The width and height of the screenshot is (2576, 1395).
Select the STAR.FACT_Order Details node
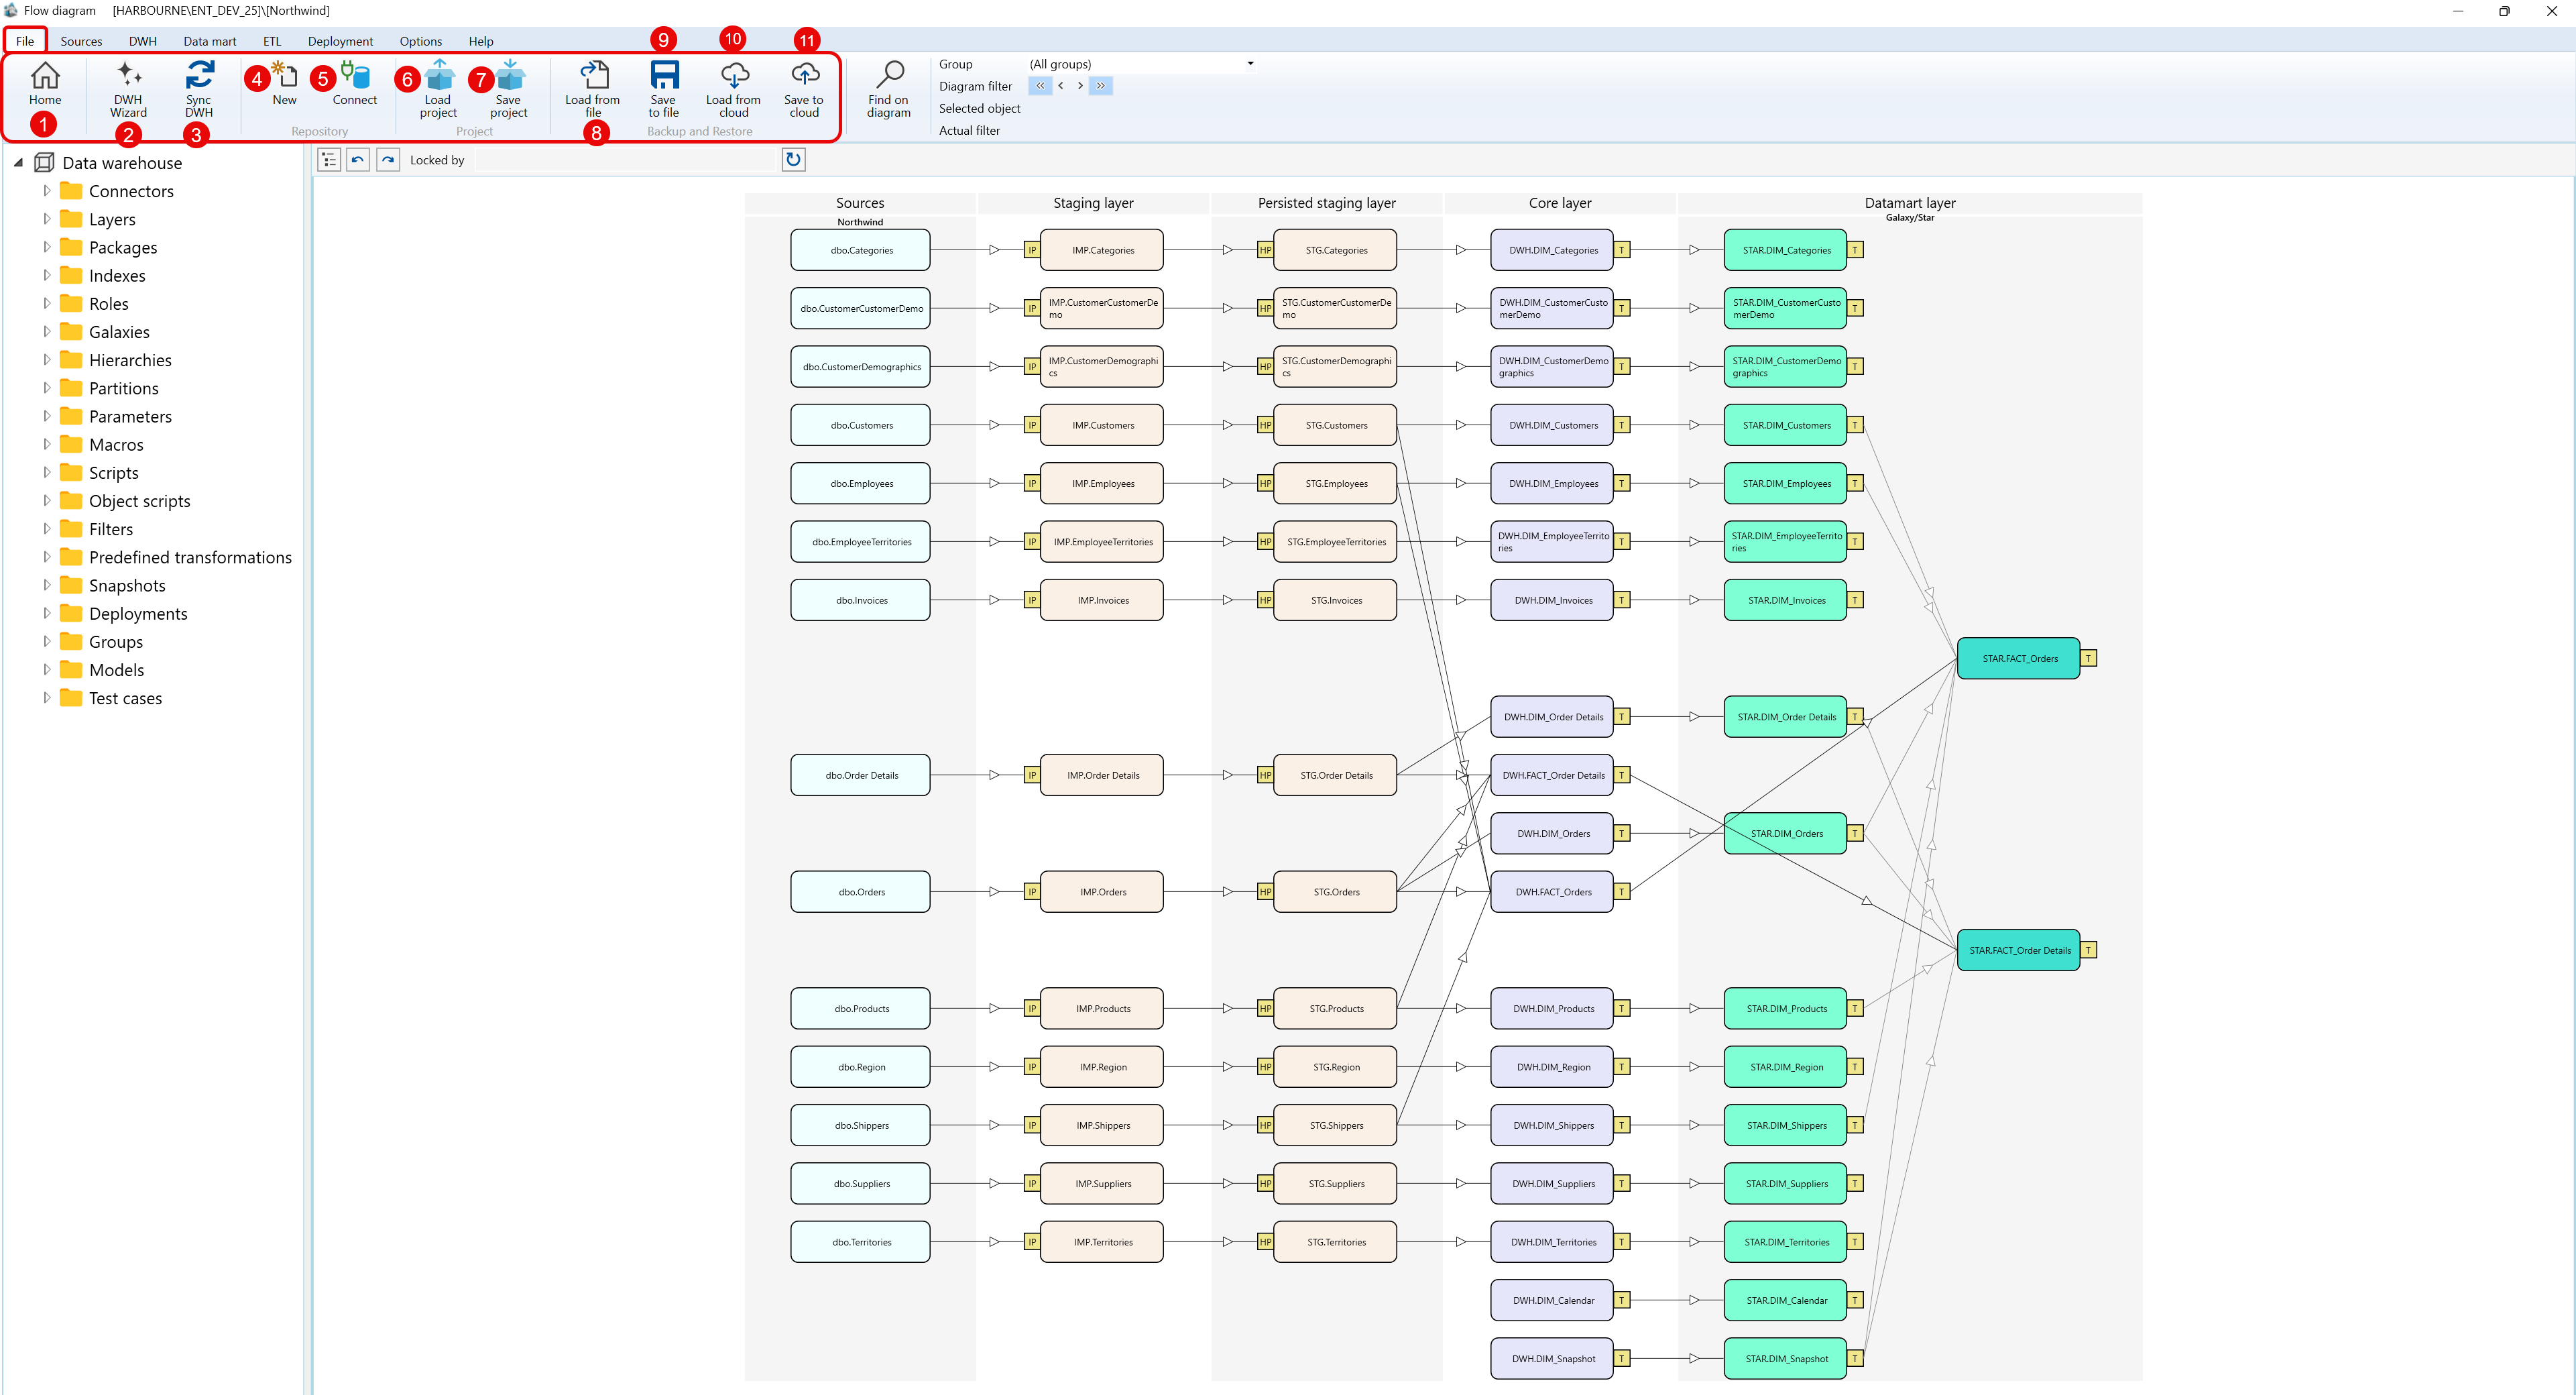click(x=2018, y=950)
